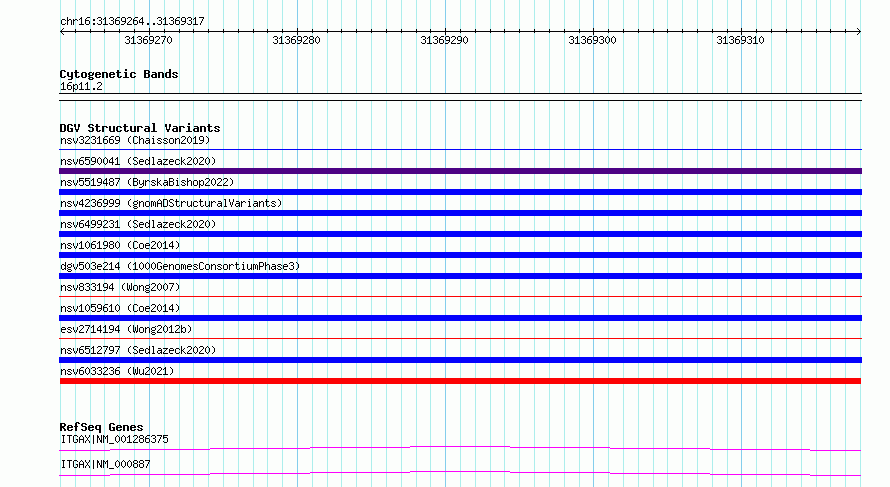Click the thin red line of nsv833194
The image size is (890, 487).
tap(460, 296)
